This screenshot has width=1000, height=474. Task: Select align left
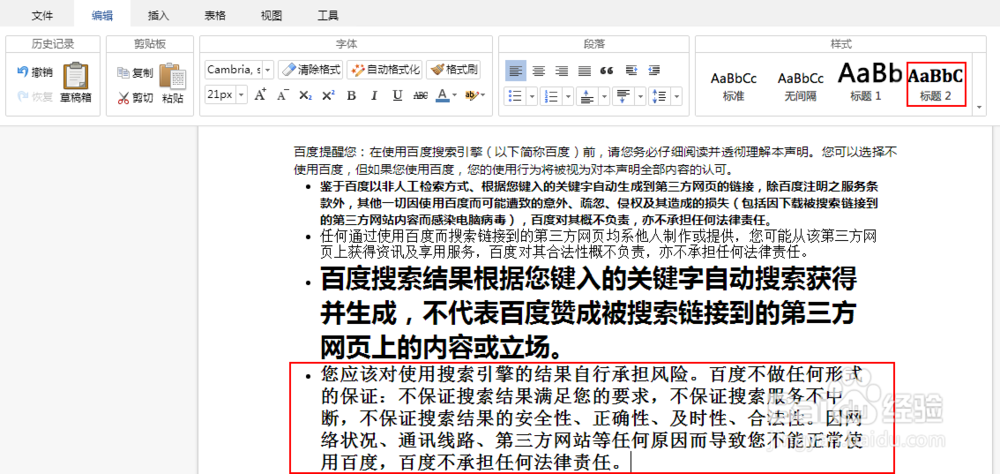[x=516, y=71]
